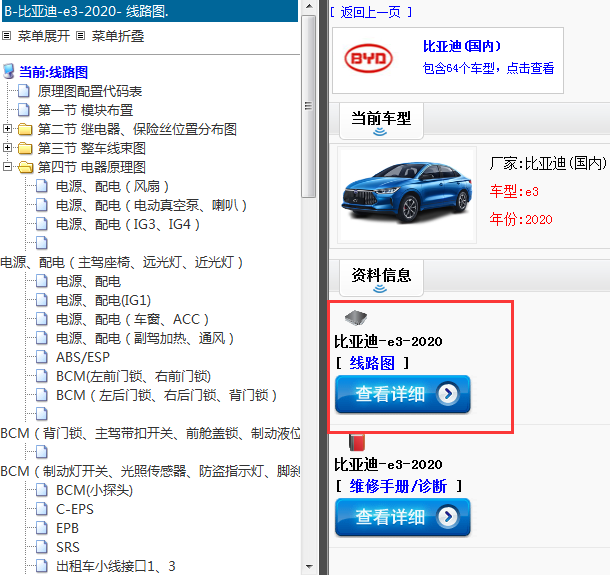Select the 资料信息 tab

[381, 278]
